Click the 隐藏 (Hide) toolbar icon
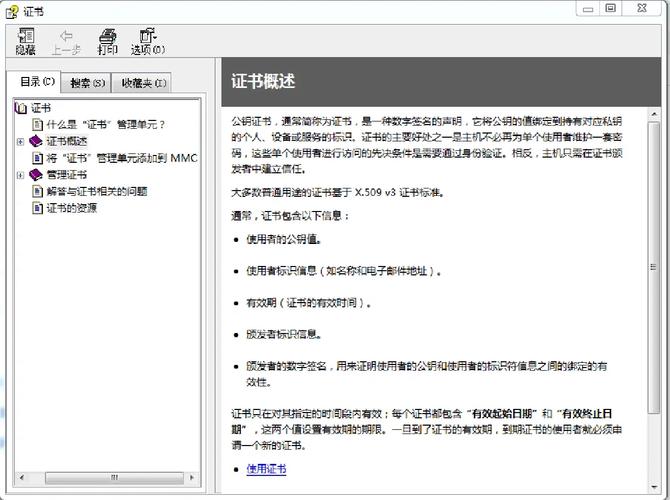This screenshot has height=500, width=670. (x=26, y=41)
